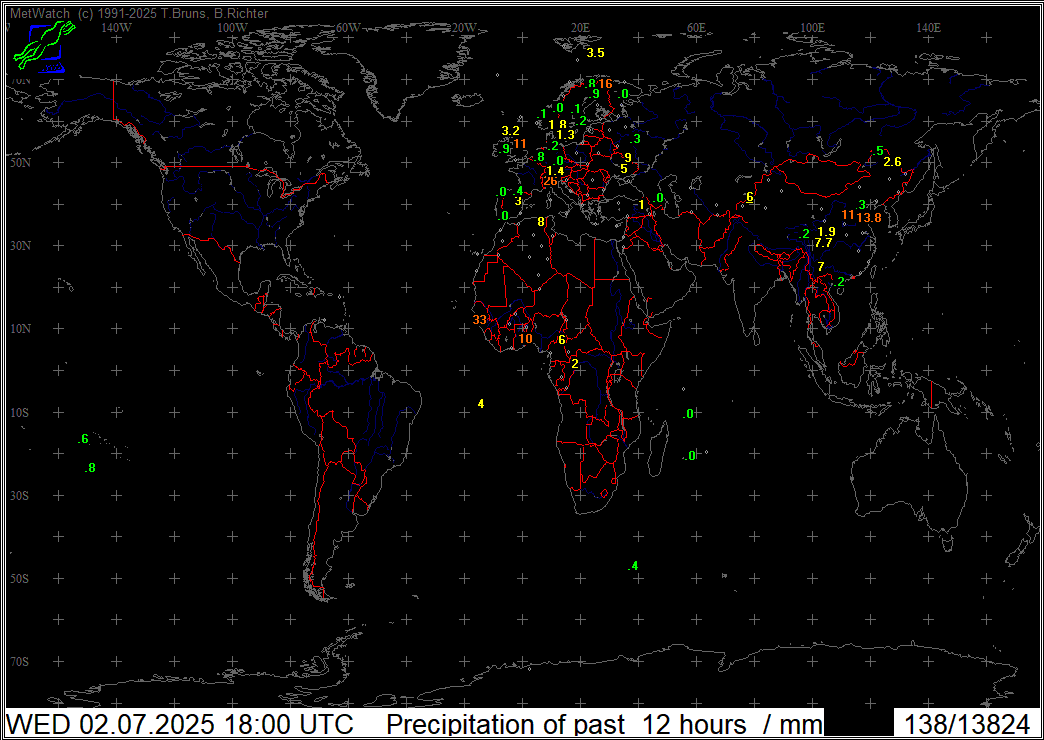Click the '100W' longitude label
1044x740 pixels.
pyautogui.click(x=232, y=27)
